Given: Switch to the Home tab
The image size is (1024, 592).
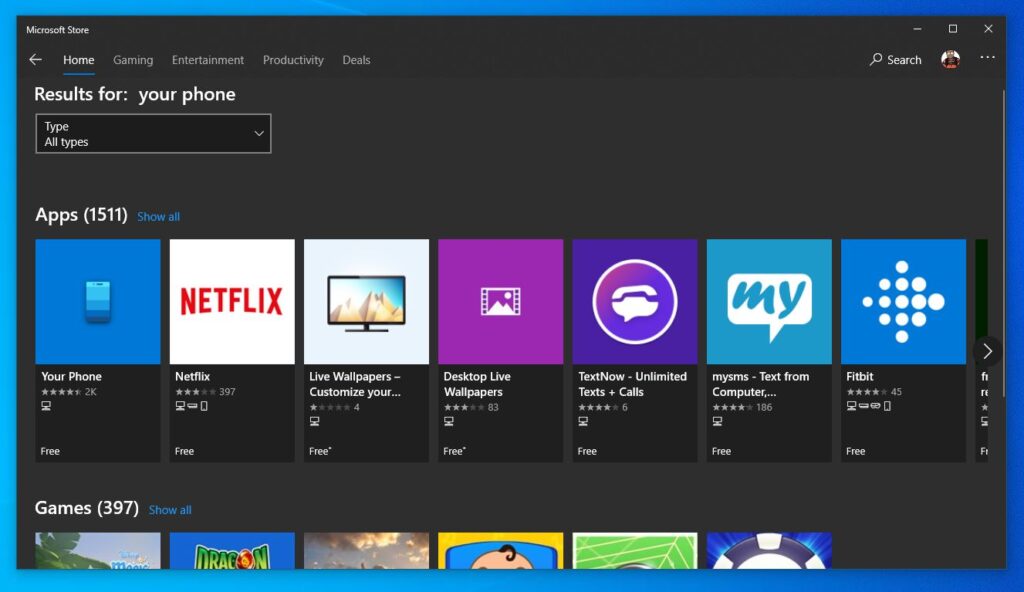Looking at the screenshot, I should [x=79, y=60].
